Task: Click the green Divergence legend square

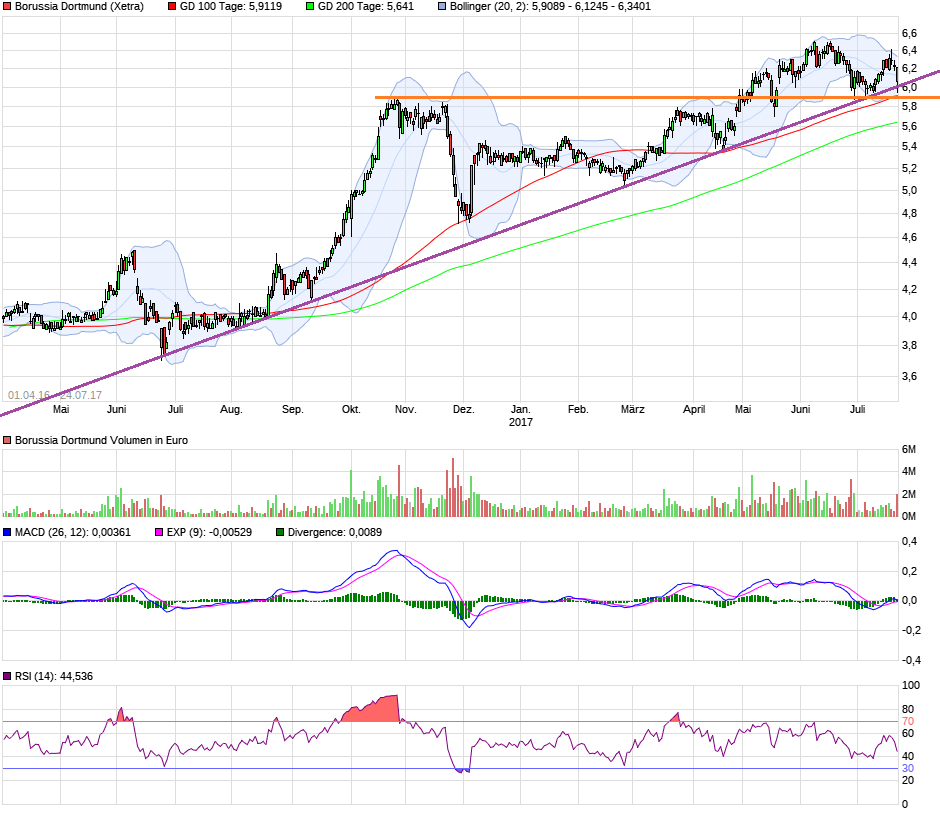Action: [280, 532]
